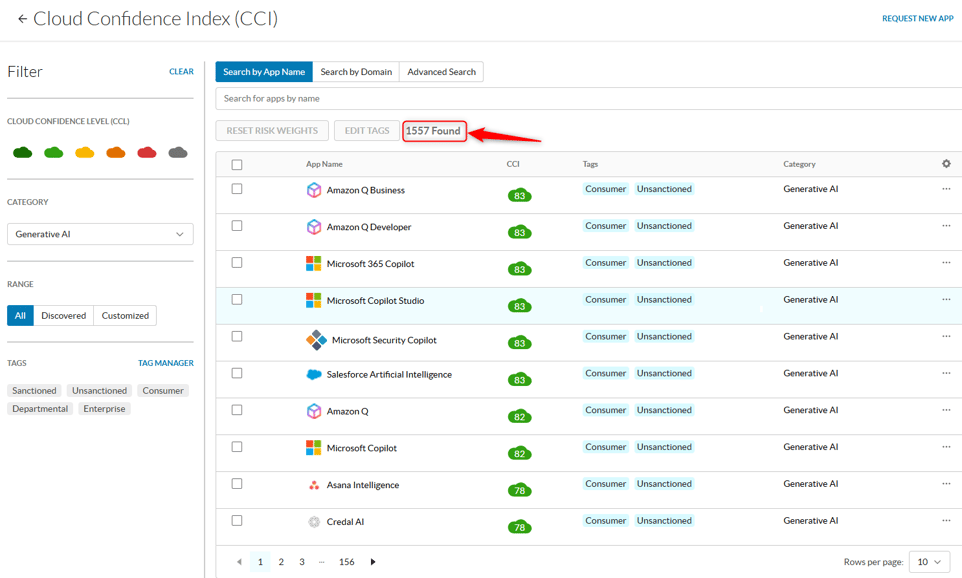This screenshot has height=578, width=962.
Task: Check the Microsoft Copilot Studio row checkbox
Action: click(x=237, y=299)
